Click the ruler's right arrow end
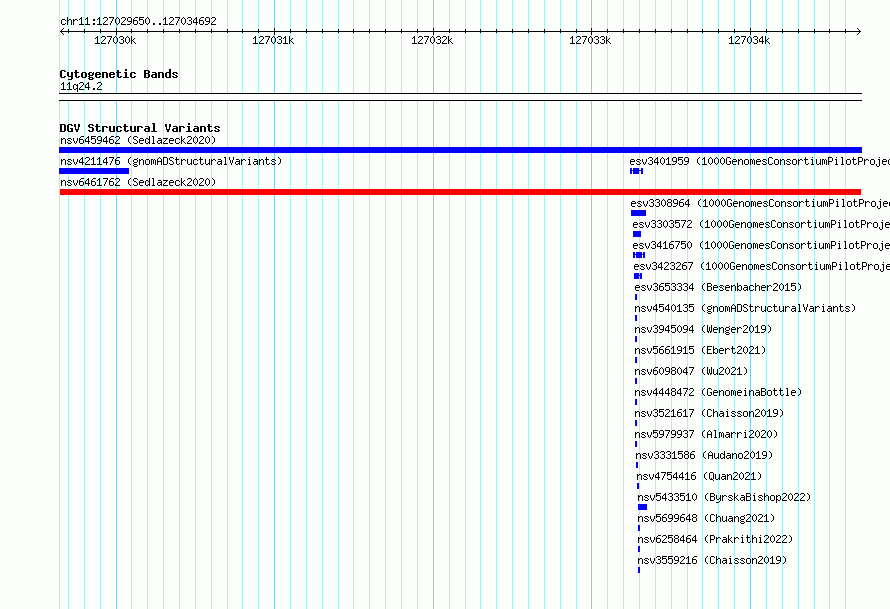 pyautogui.click(x=859, y=32)
